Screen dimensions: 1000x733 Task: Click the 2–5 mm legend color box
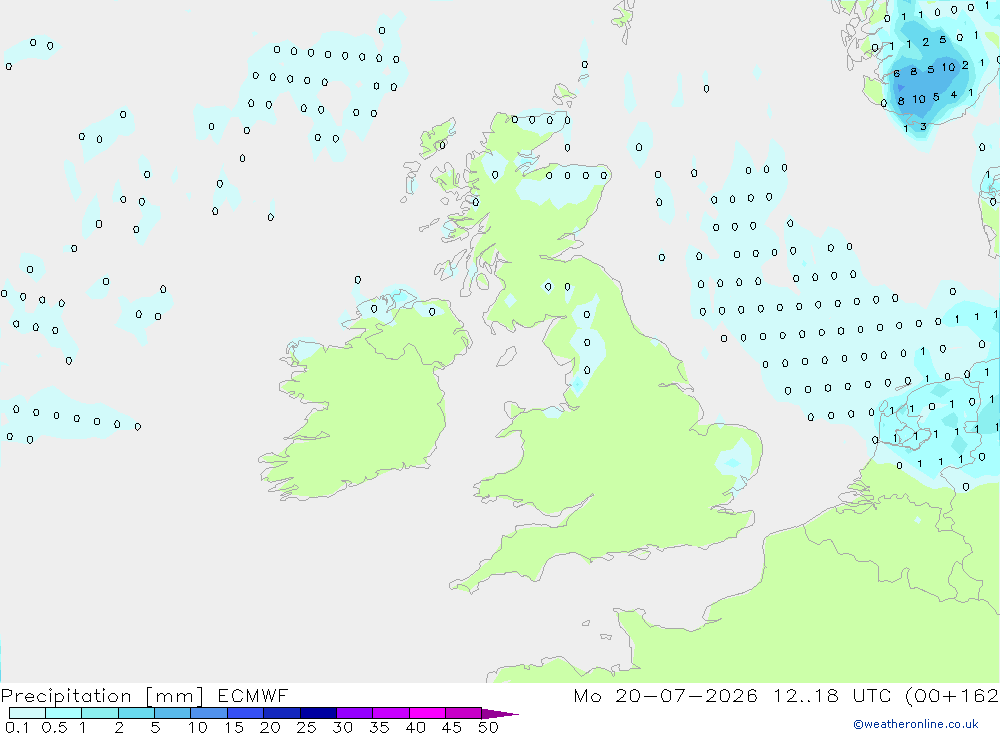pos(136,713)
